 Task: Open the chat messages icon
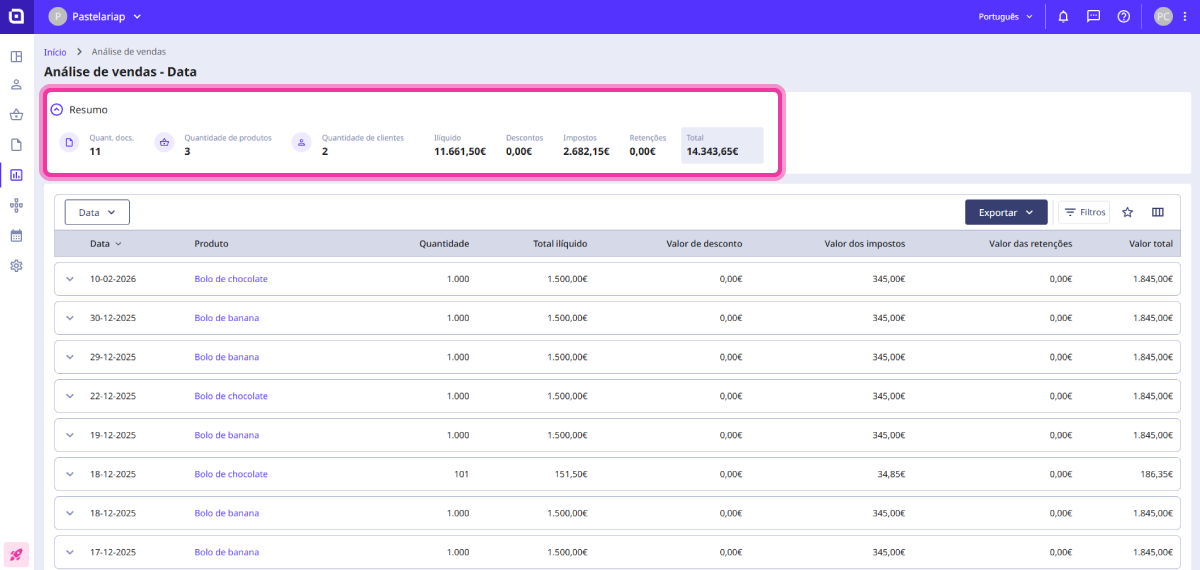[x=1093, y=16]
